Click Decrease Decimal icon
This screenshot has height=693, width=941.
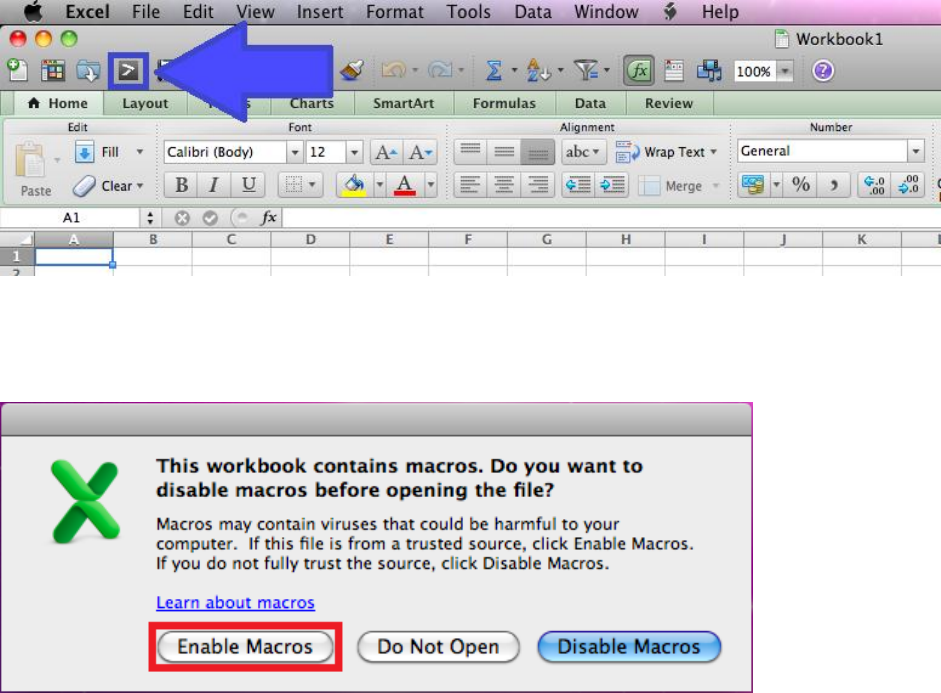tap(908, 185)
